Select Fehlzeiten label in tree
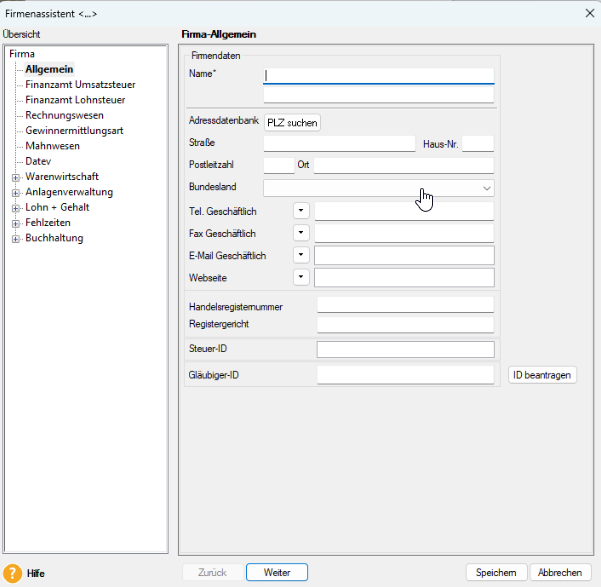The image size is (601, 587). click(48, 222)
